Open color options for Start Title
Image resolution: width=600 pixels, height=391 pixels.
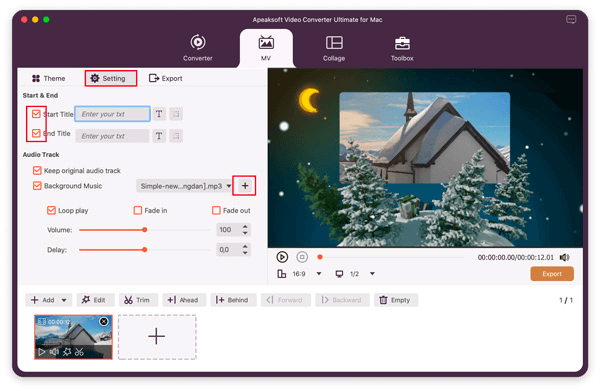[176, 114]
